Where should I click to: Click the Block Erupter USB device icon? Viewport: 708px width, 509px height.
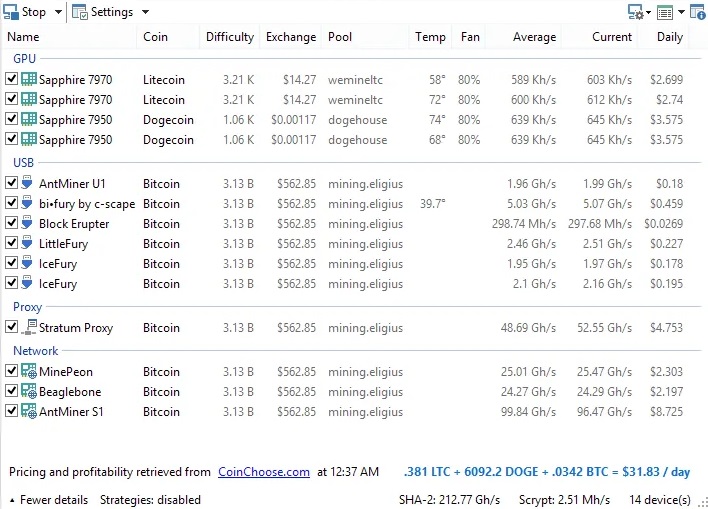(x=28, y=224)
